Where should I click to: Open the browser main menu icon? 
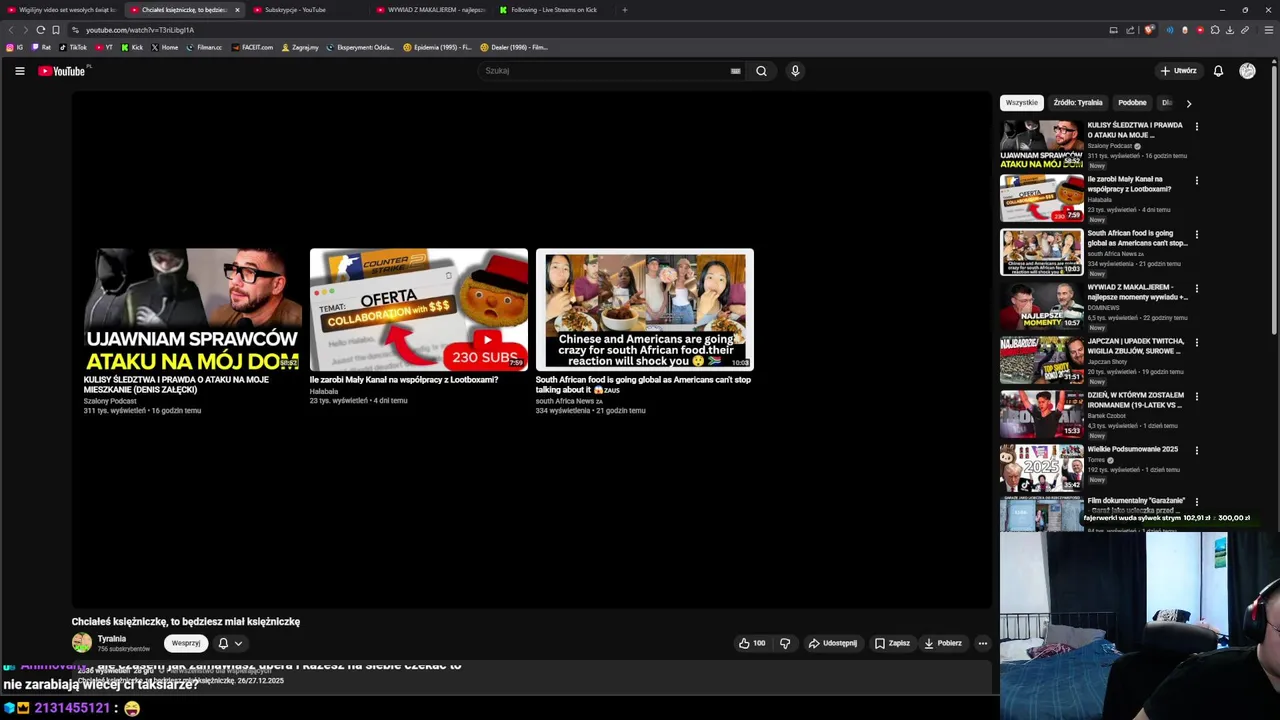(1269, 30)
